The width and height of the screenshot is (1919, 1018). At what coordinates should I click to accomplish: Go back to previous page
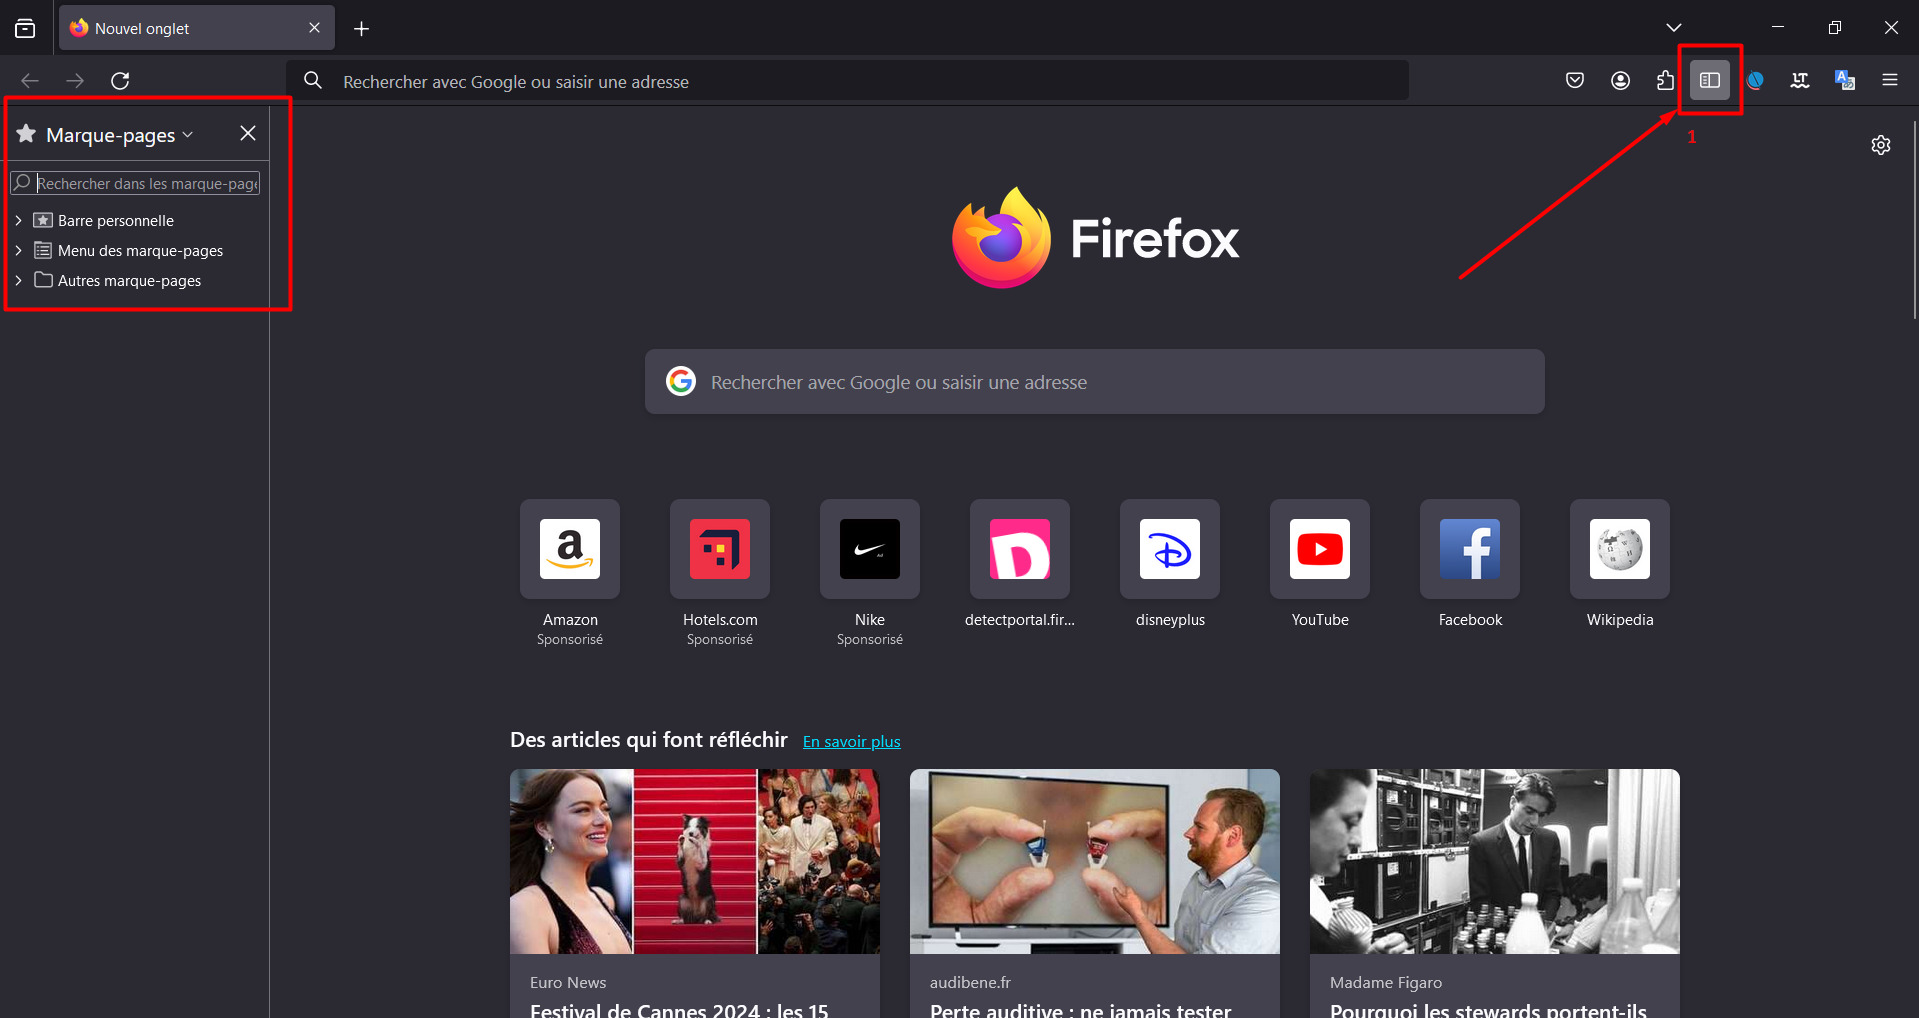pyautogui.click(x=30, y=81)
